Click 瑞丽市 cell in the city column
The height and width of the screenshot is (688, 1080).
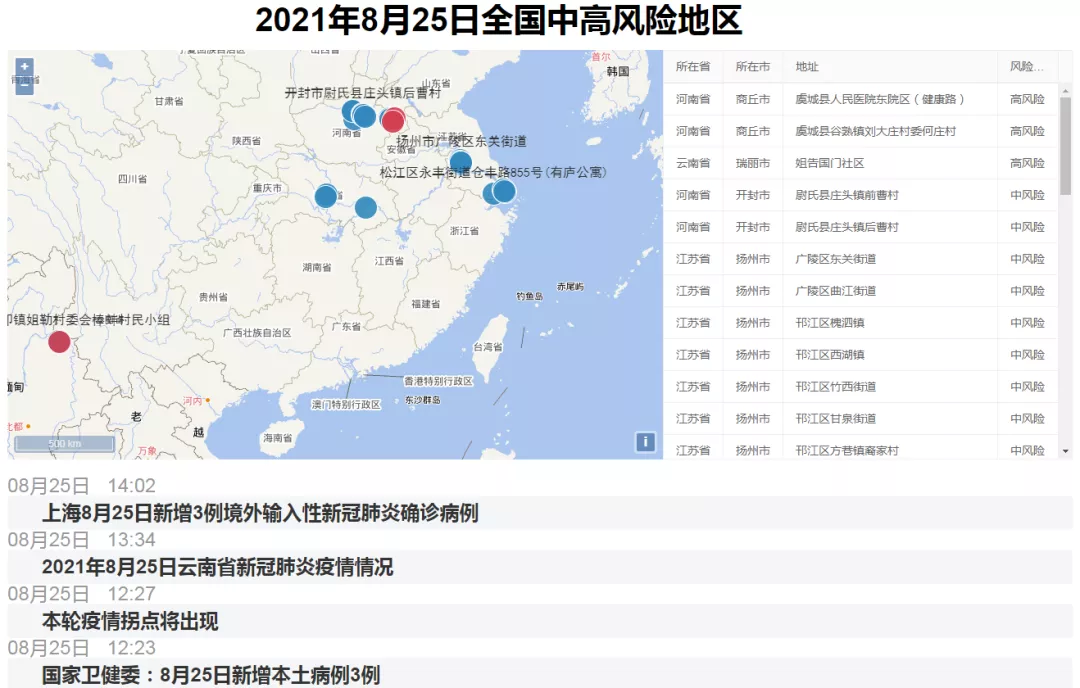[x=753, y=163]
